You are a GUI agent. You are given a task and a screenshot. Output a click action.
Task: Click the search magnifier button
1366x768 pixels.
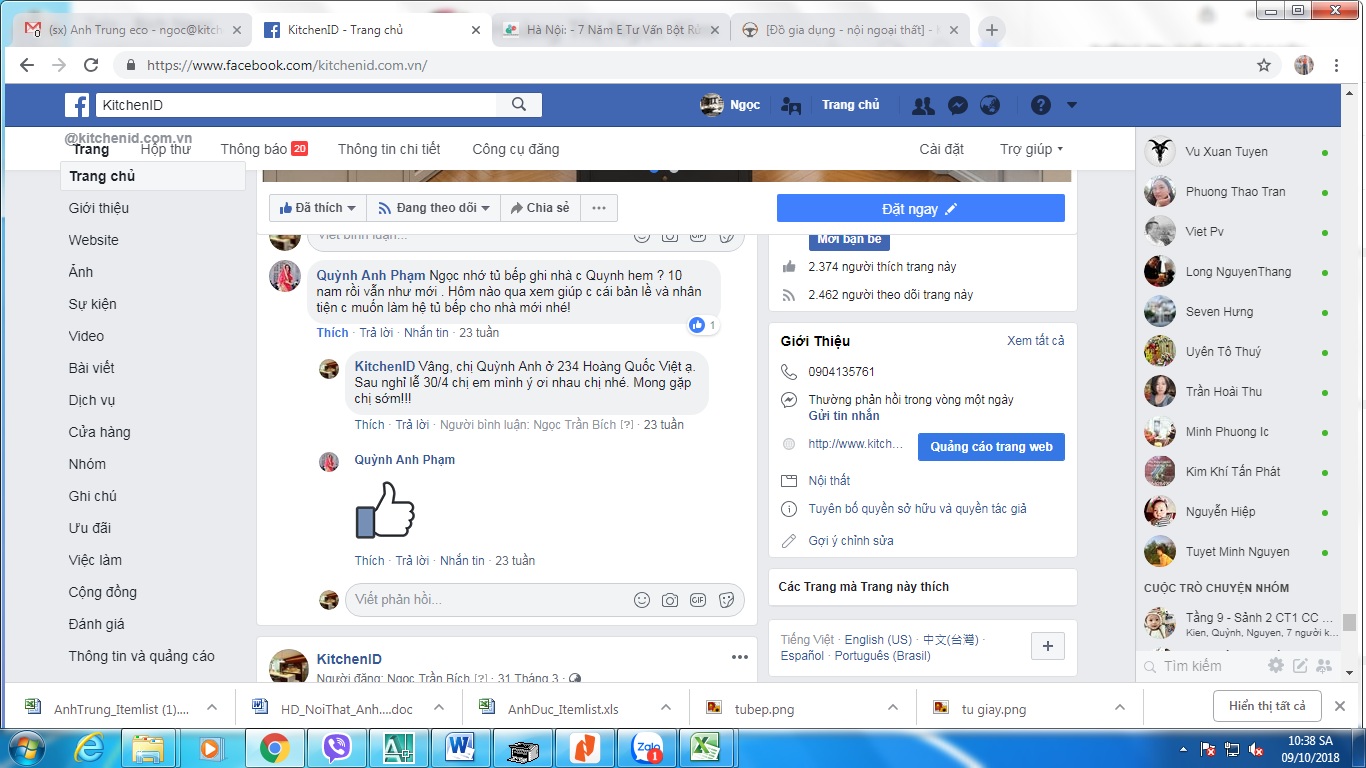click(x=519, y=105)
